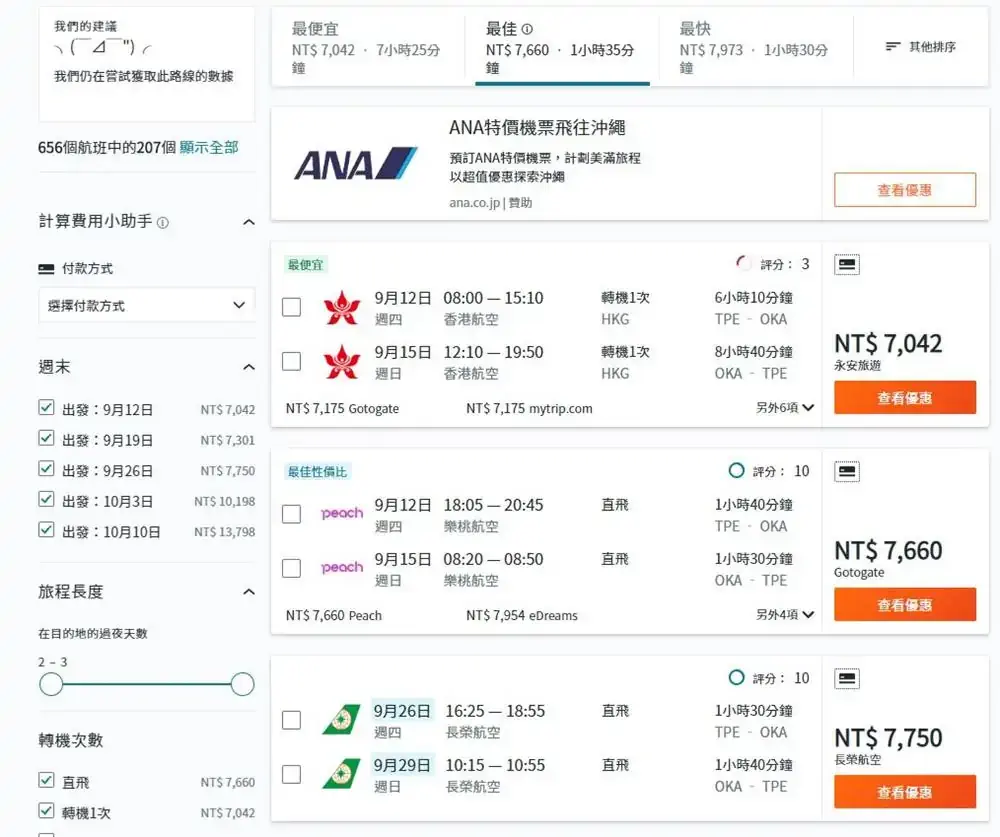This screenshot has height=837, width=1000.
Task: Click card icon on NT$ 7,750 result
Action: tap(847, 678)
